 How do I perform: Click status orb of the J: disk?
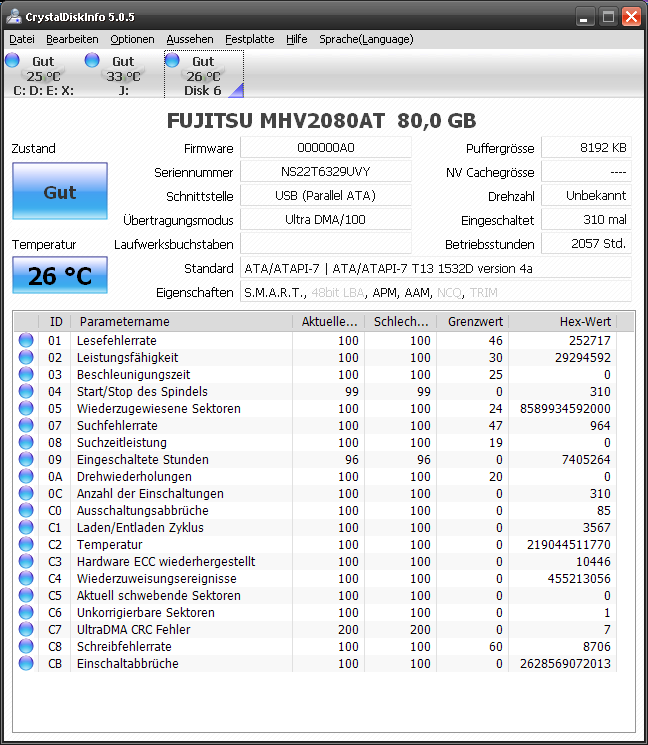click(x=92, y=60)
